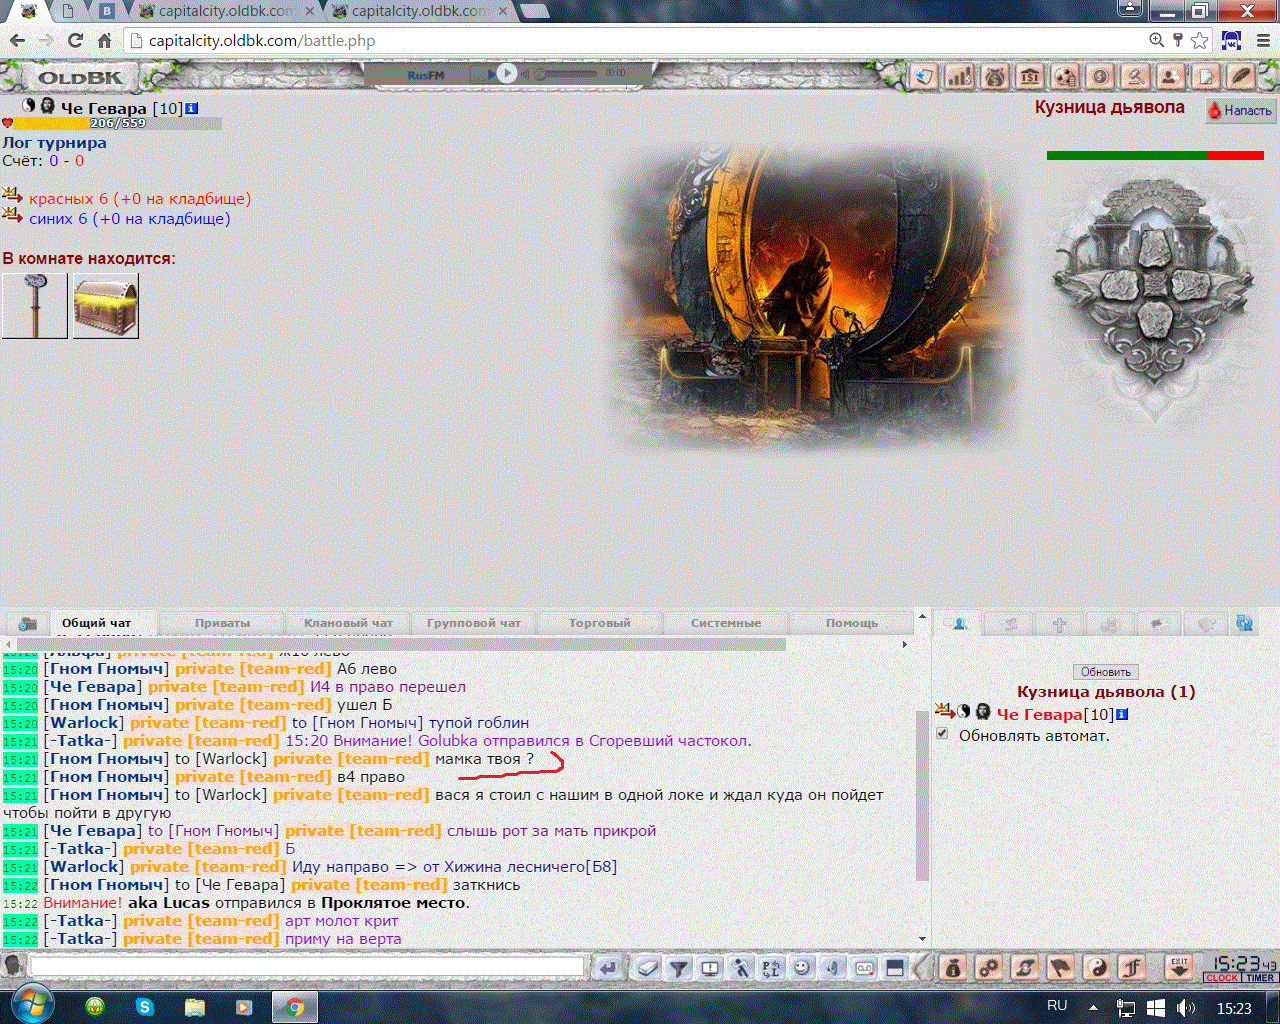Viewport: 1280px width, 1024px height.
Task: Go to the browser home page
Action: (104, 41)
